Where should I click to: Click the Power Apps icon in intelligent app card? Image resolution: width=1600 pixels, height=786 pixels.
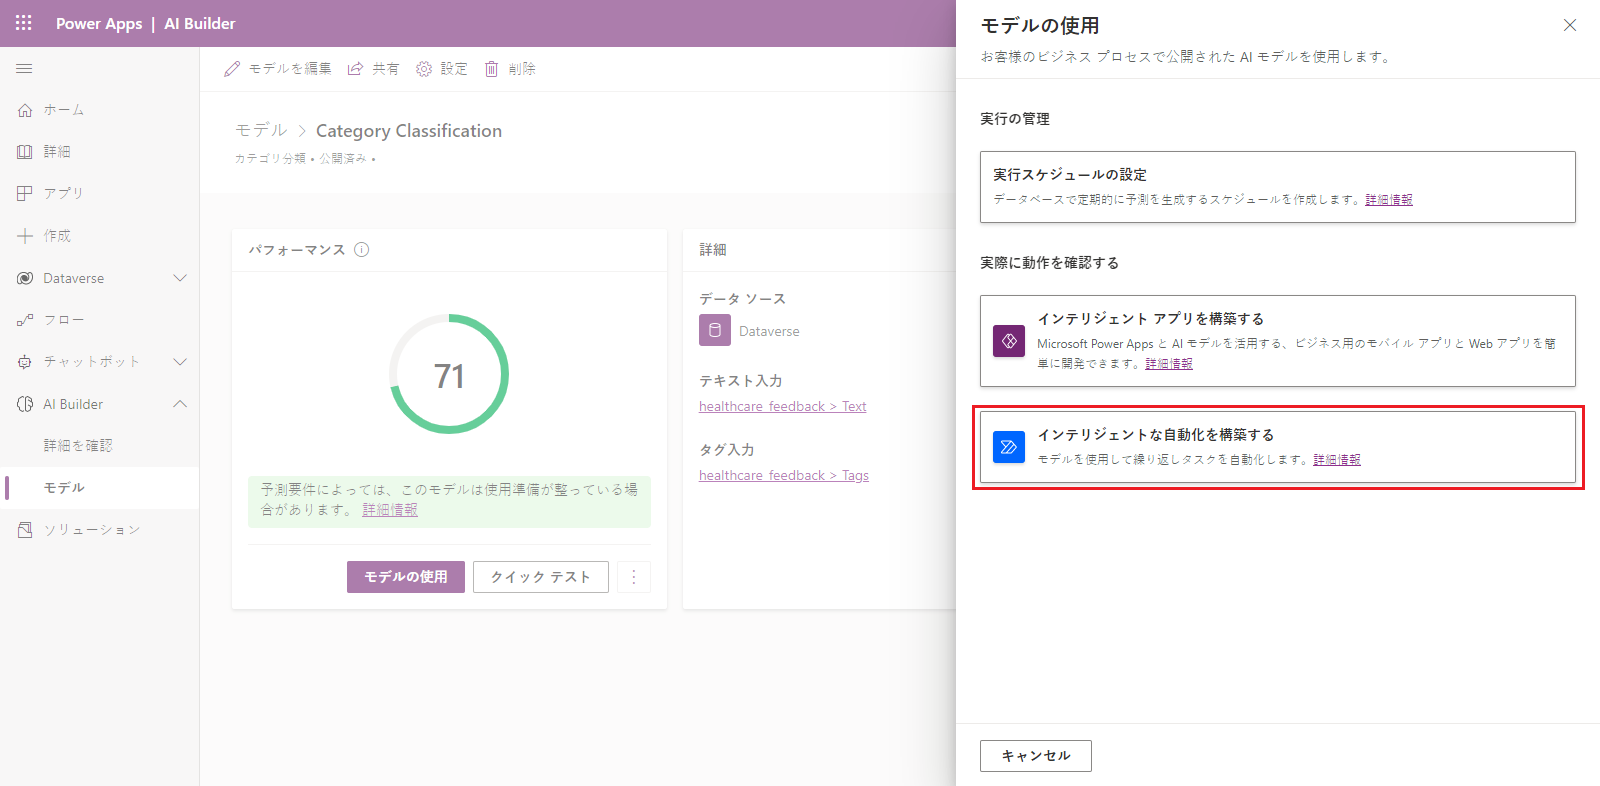point(1009,341)
